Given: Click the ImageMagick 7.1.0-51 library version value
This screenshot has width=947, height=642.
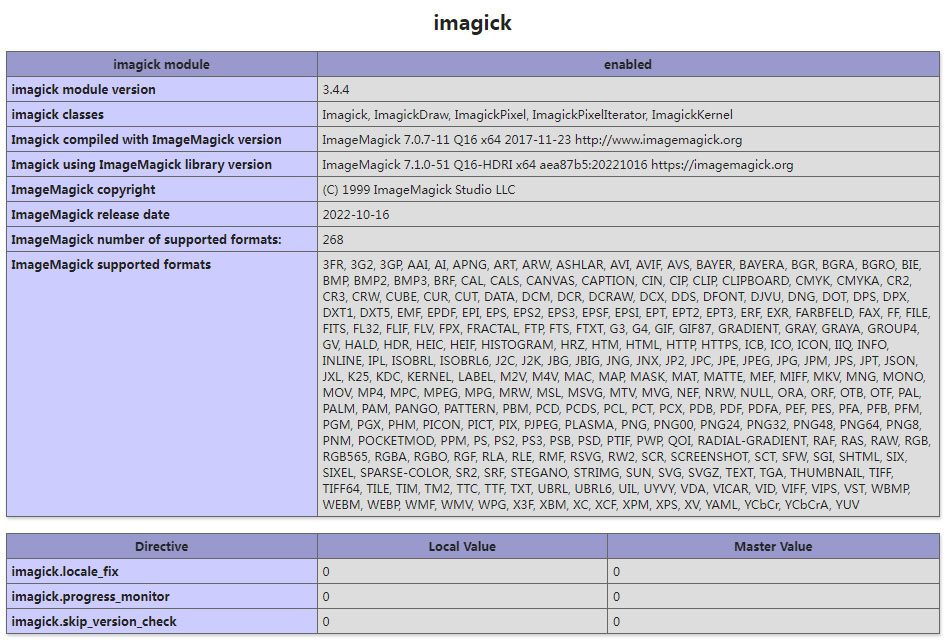Looking at the screenshot, I should [x=557, y=165].
